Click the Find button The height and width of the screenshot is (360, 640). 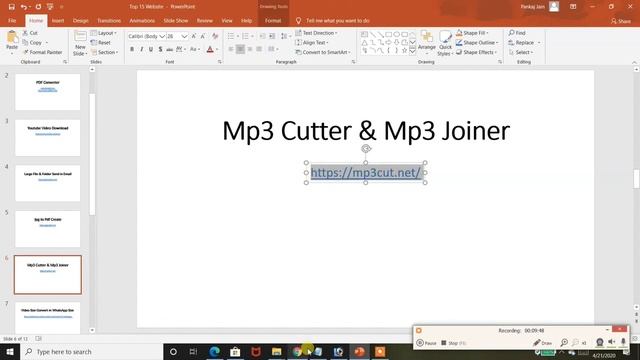point(517,33)
